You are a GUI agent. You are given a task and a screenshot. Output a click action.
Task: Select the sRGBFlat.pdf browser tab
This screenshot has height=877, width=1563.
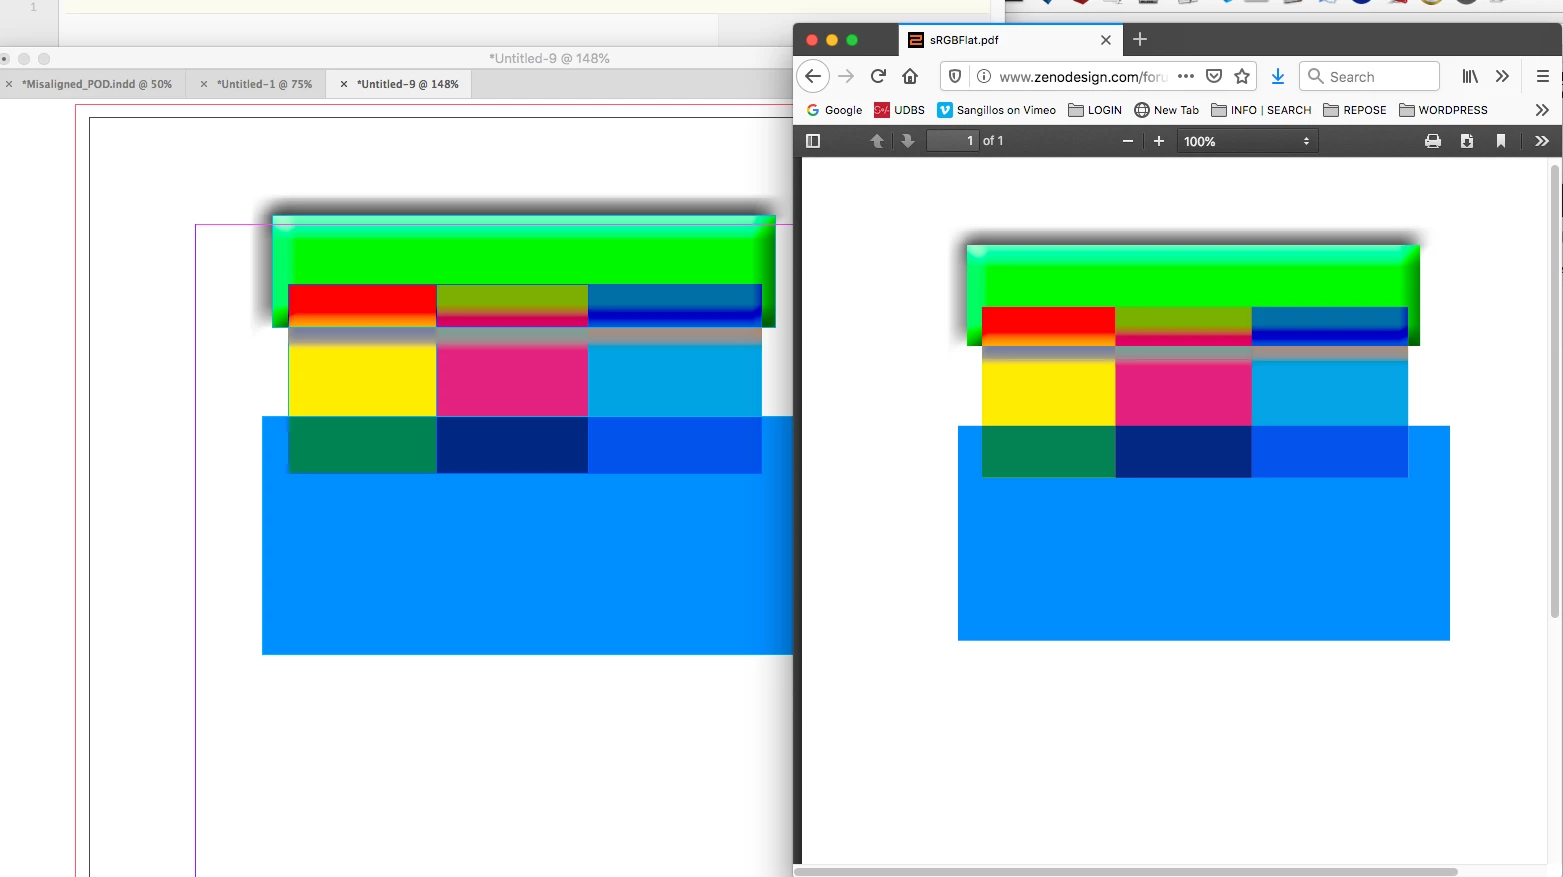click(x=1010, y=40)
